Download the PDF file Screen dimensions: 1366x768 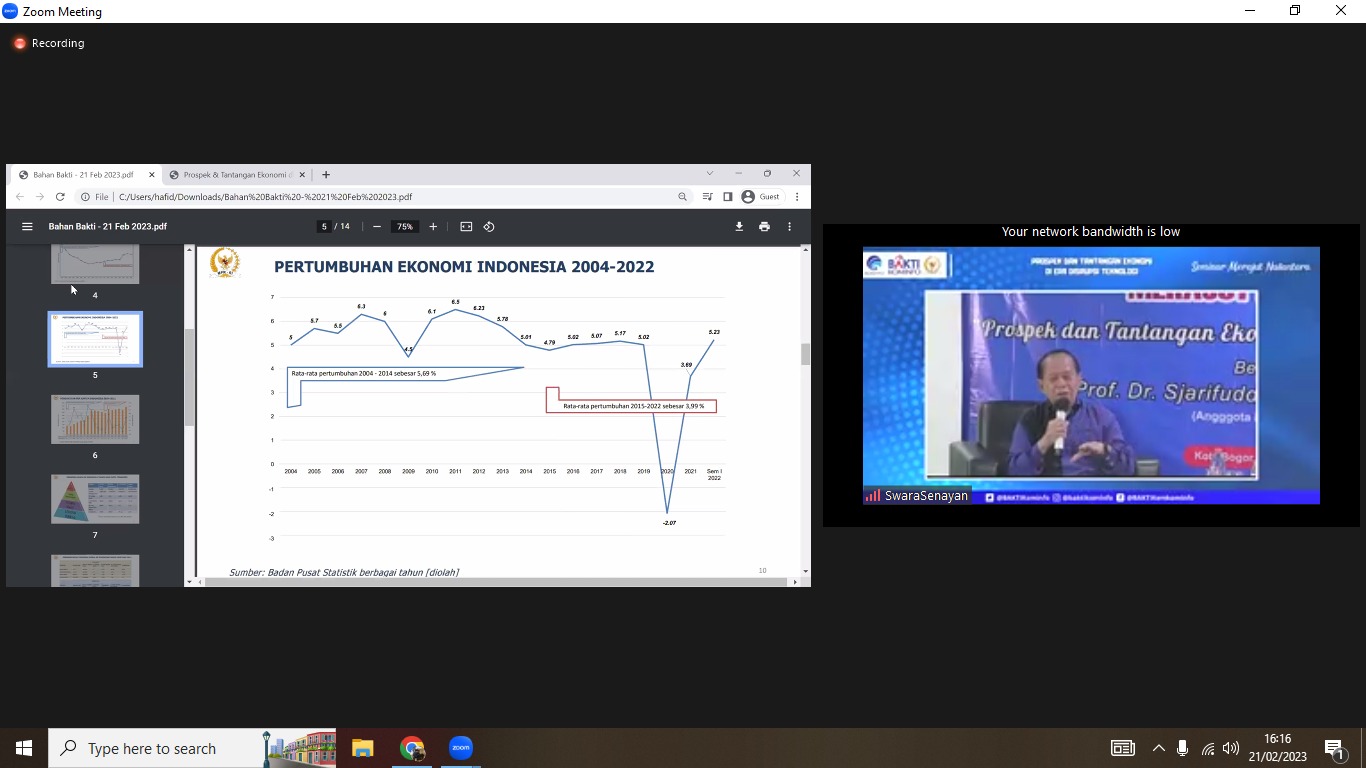pos(739,227)
